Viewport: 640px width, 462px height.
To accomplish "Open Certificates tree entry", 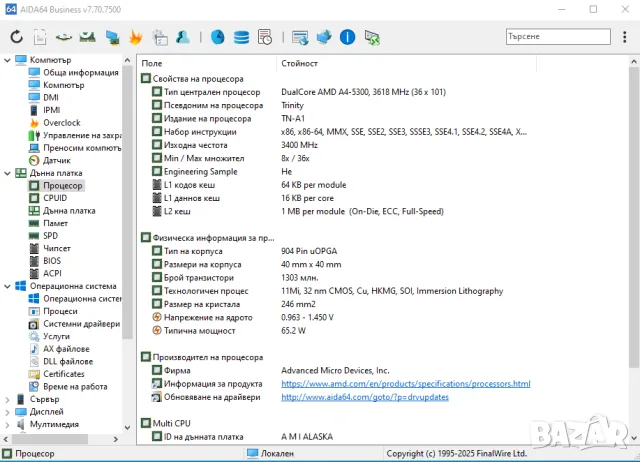I will [64, 374].
